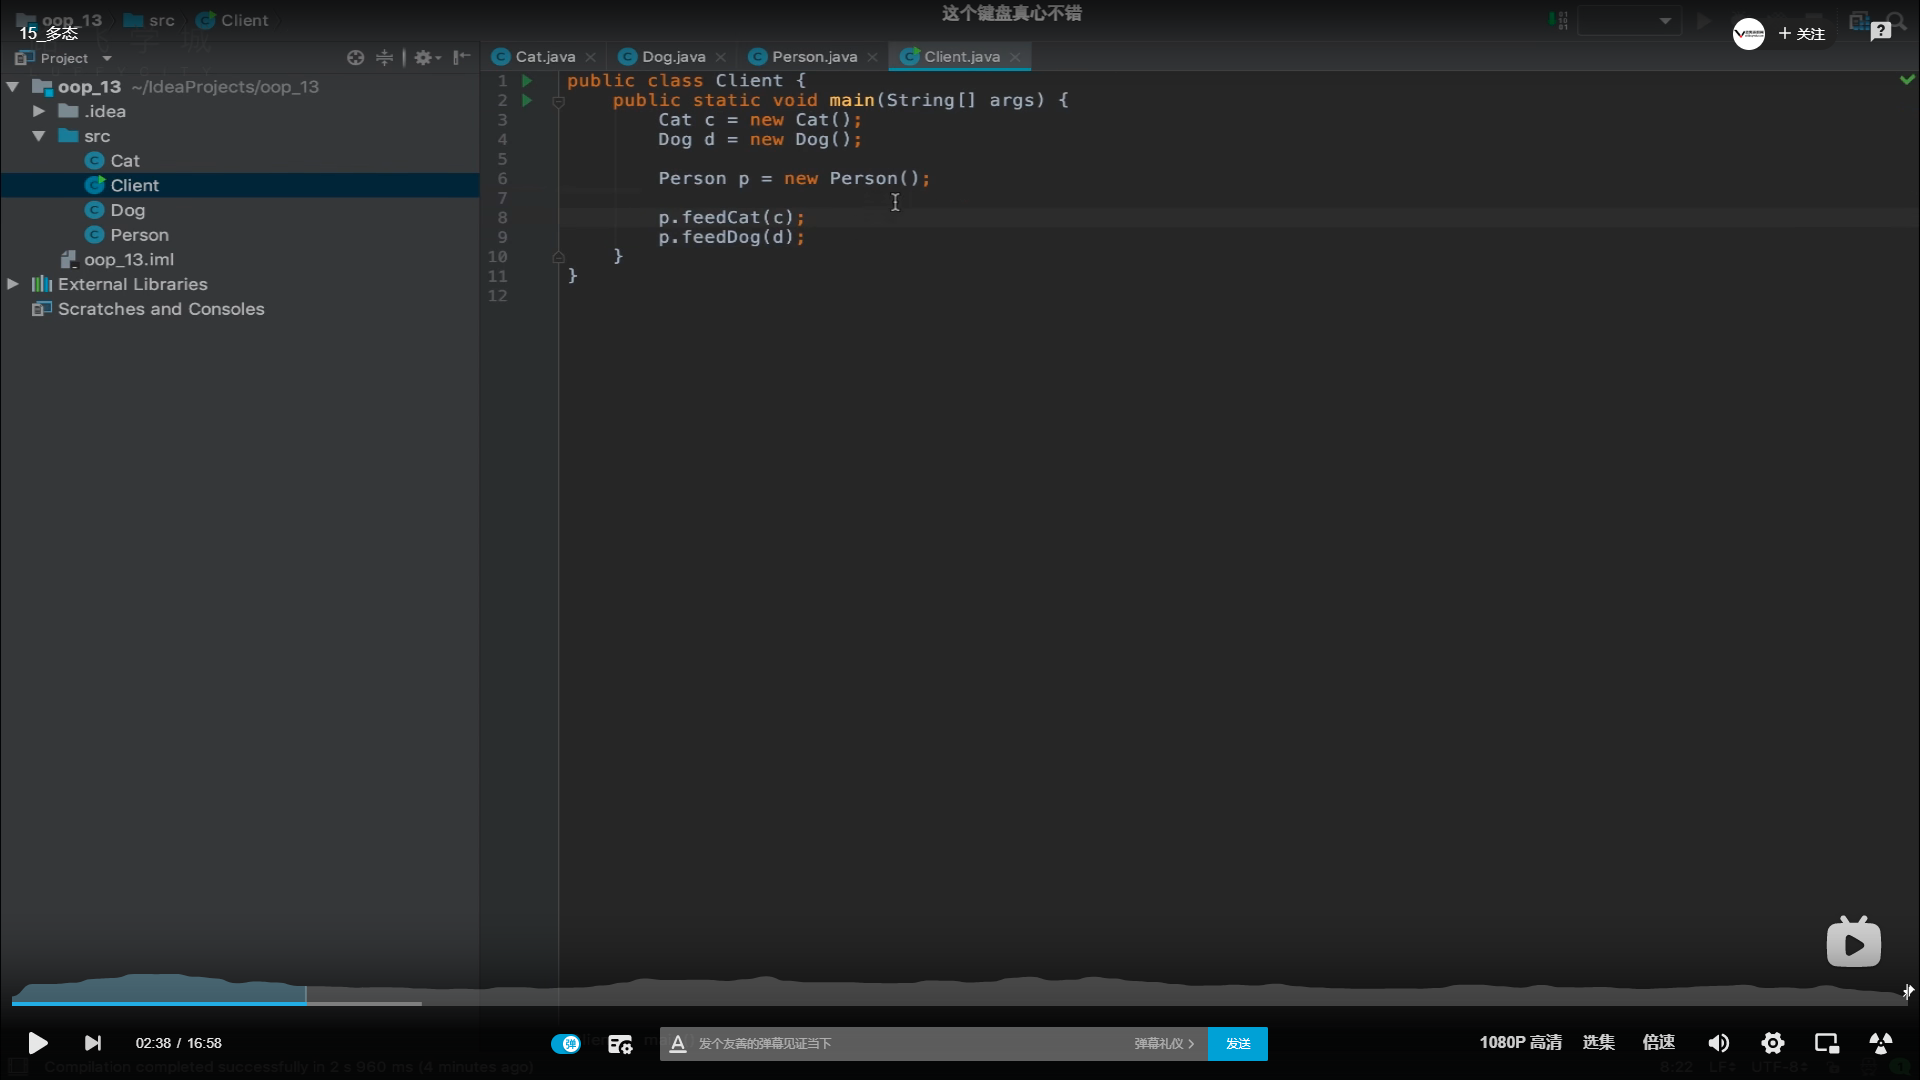
Task: Select the Cat class in tree
Action: (x=125, y=161)
